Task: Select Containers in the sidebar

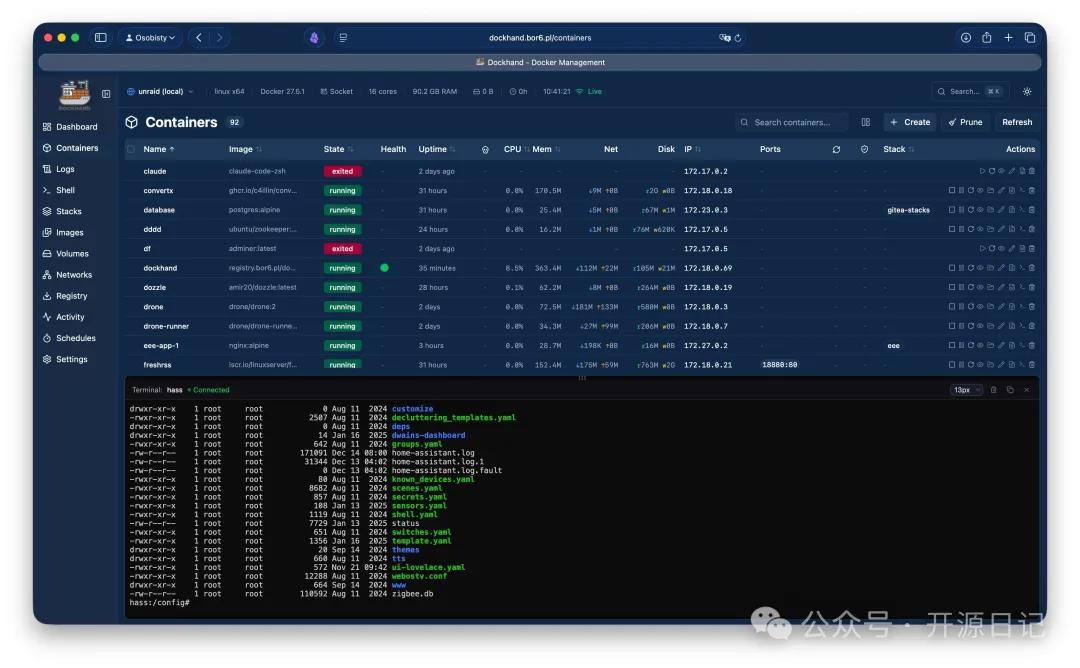Action: [x=71, y=148]
